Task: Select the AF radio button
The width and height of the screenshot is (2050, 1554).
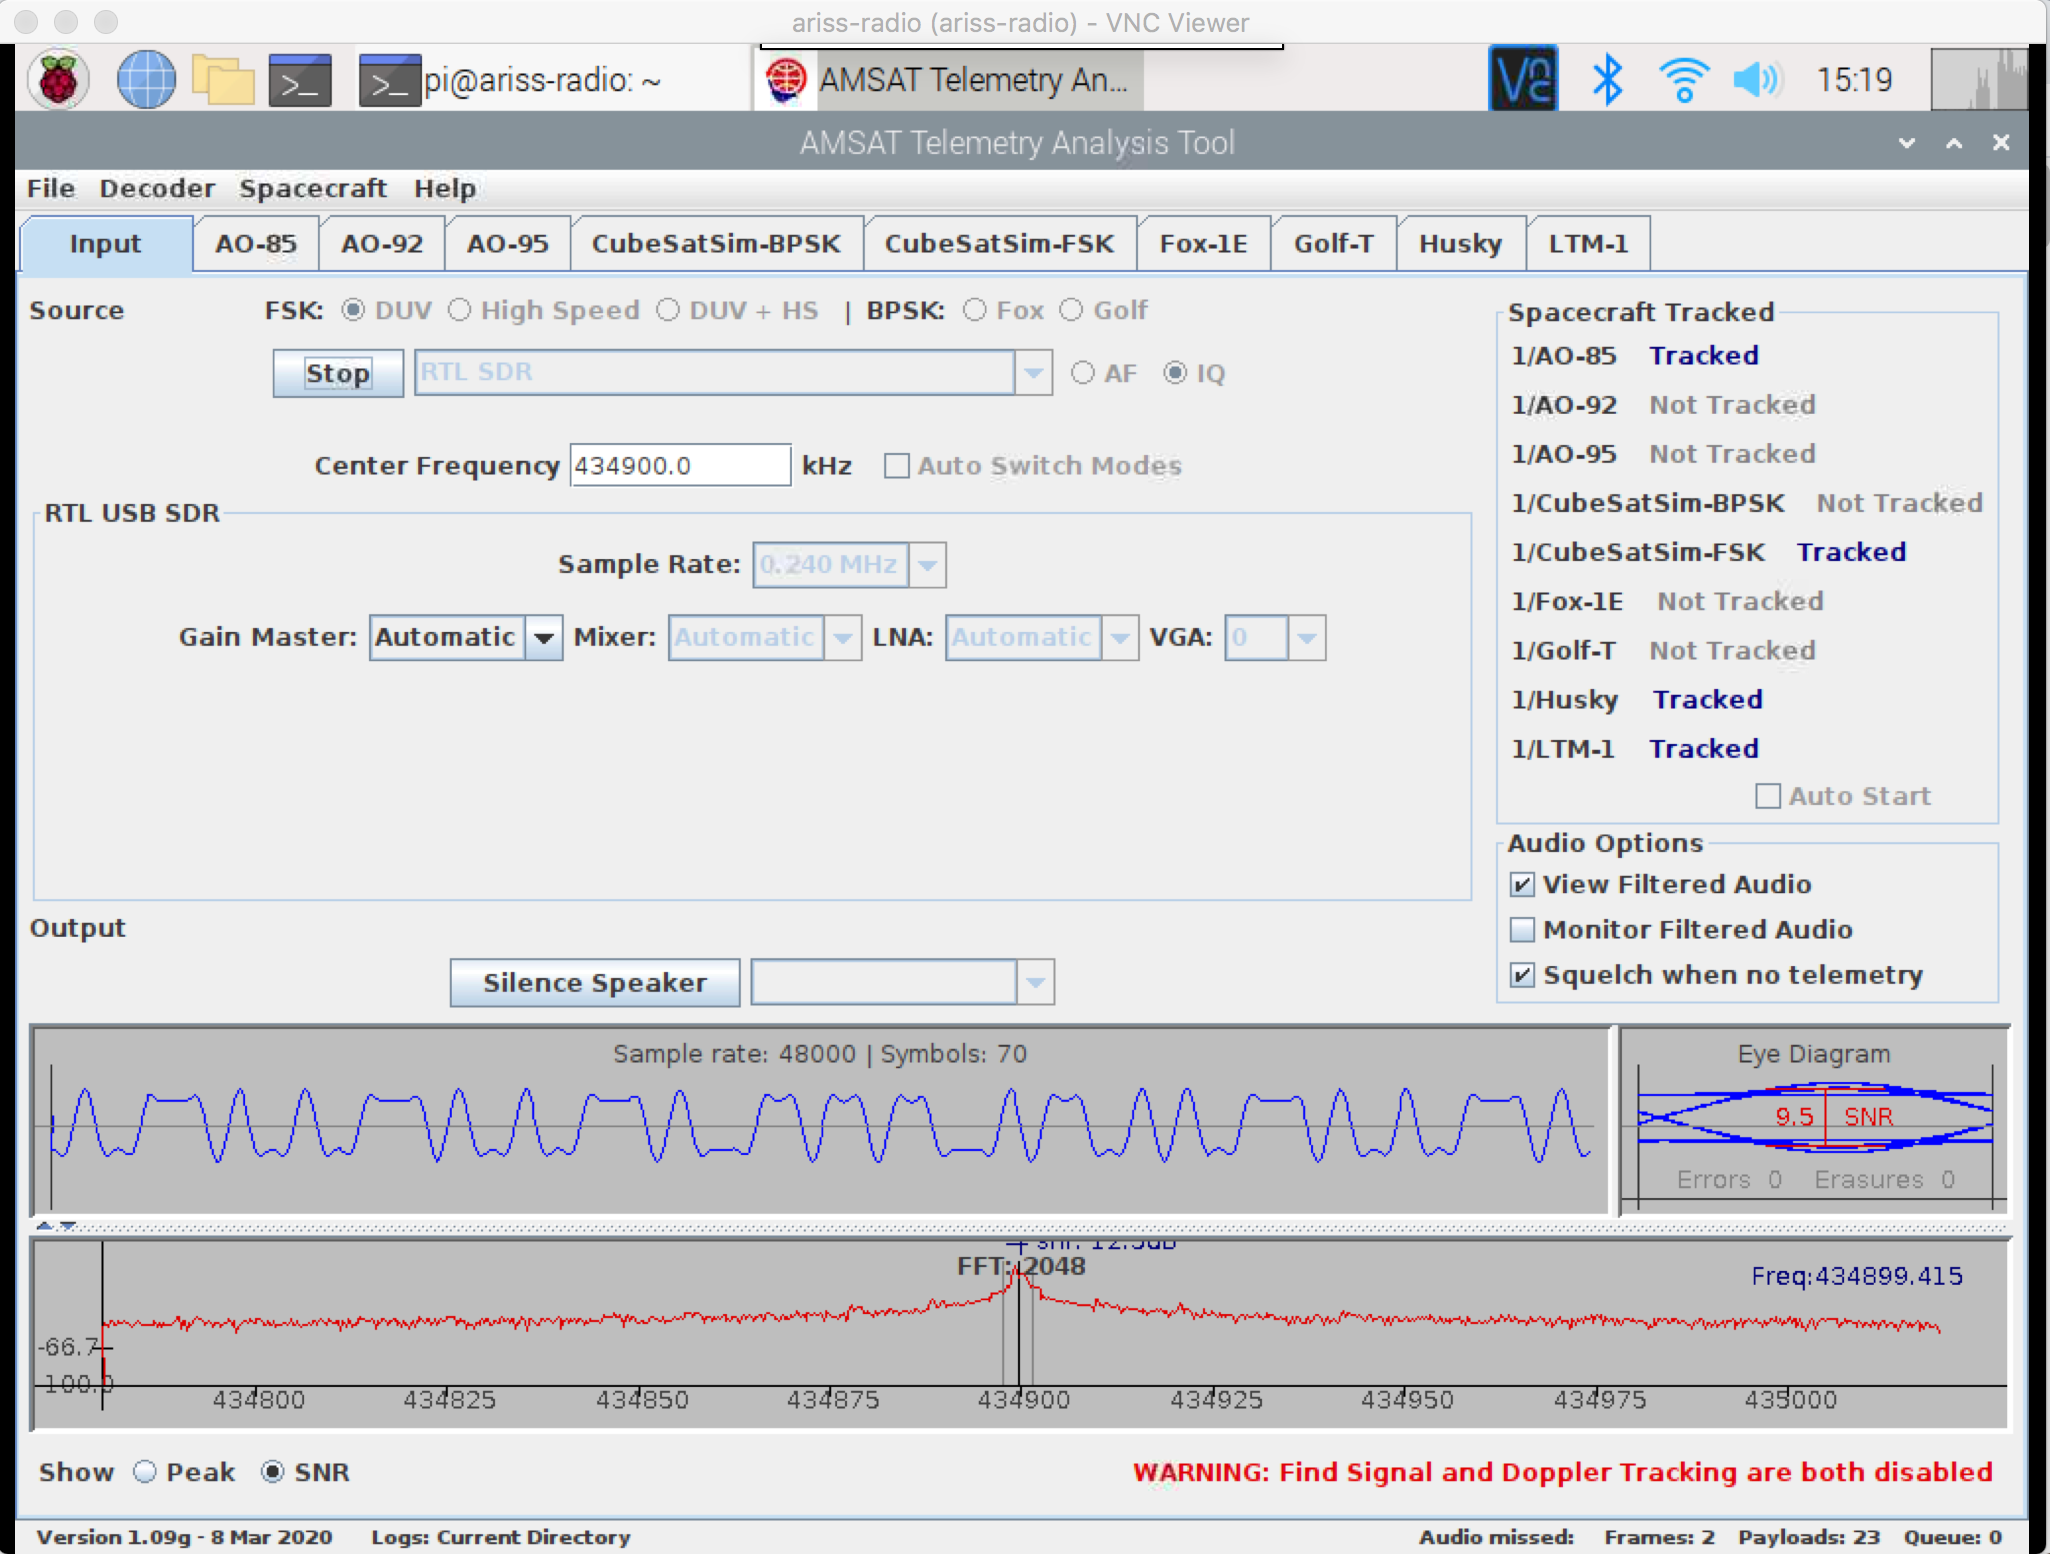Action: (x=1083, y=373)
